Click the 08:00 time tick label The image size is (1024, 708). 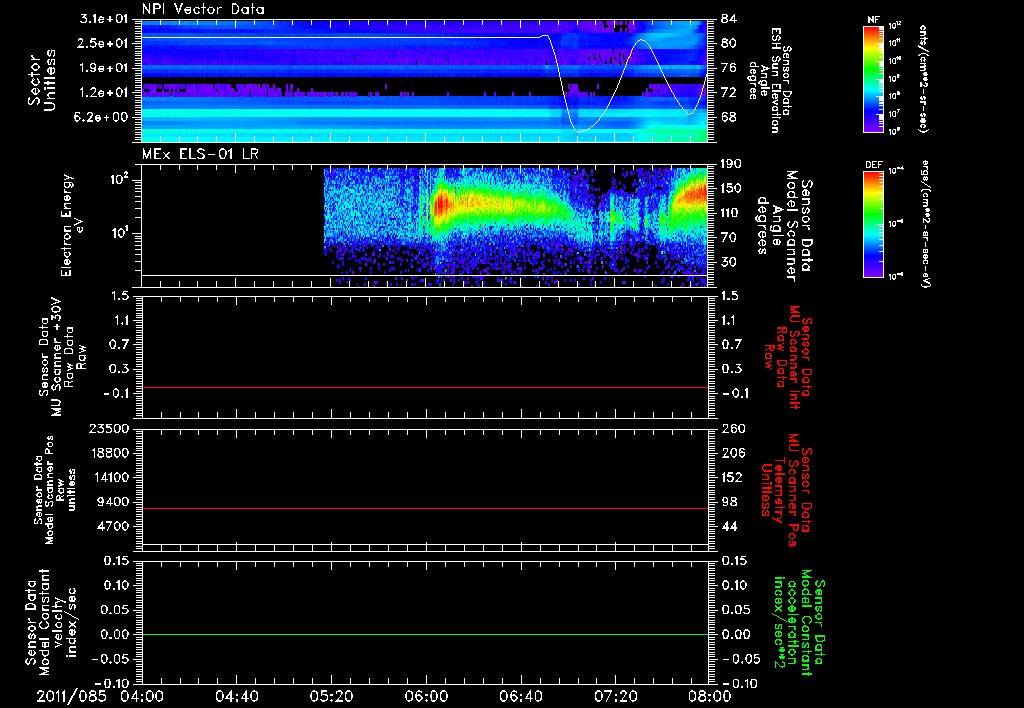click(x=710, y=696)
